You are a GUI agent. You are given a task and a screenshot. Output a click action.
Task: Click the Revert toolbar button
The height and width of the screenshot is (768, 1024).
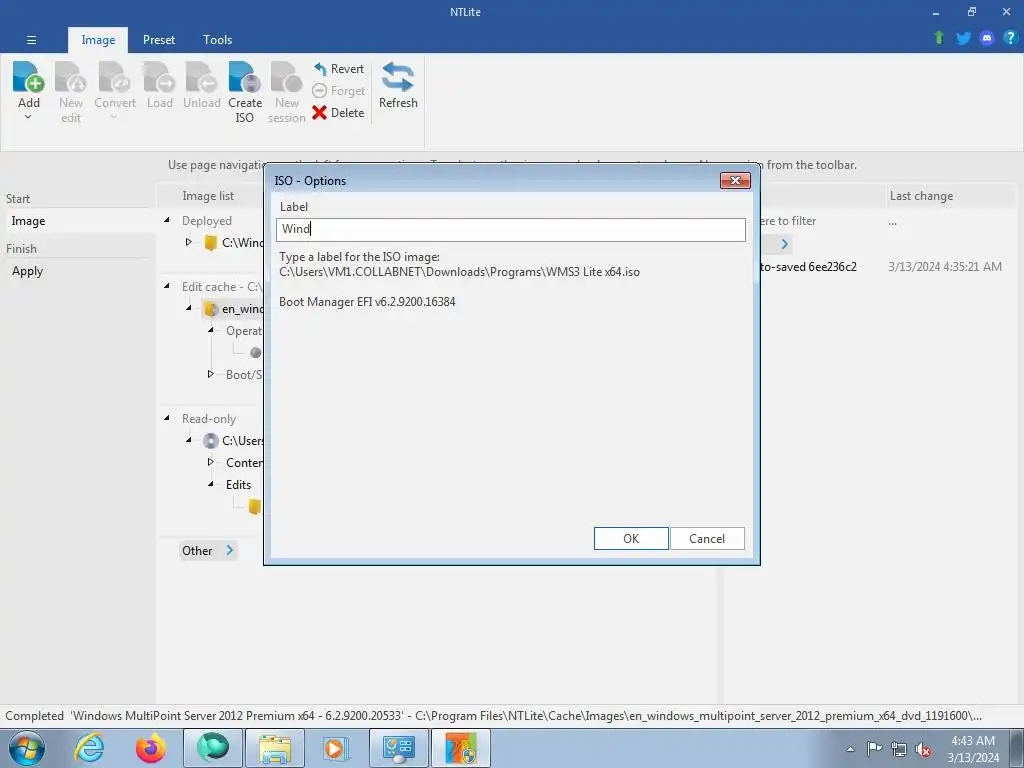pyautogui.click(x=338, y=69)
